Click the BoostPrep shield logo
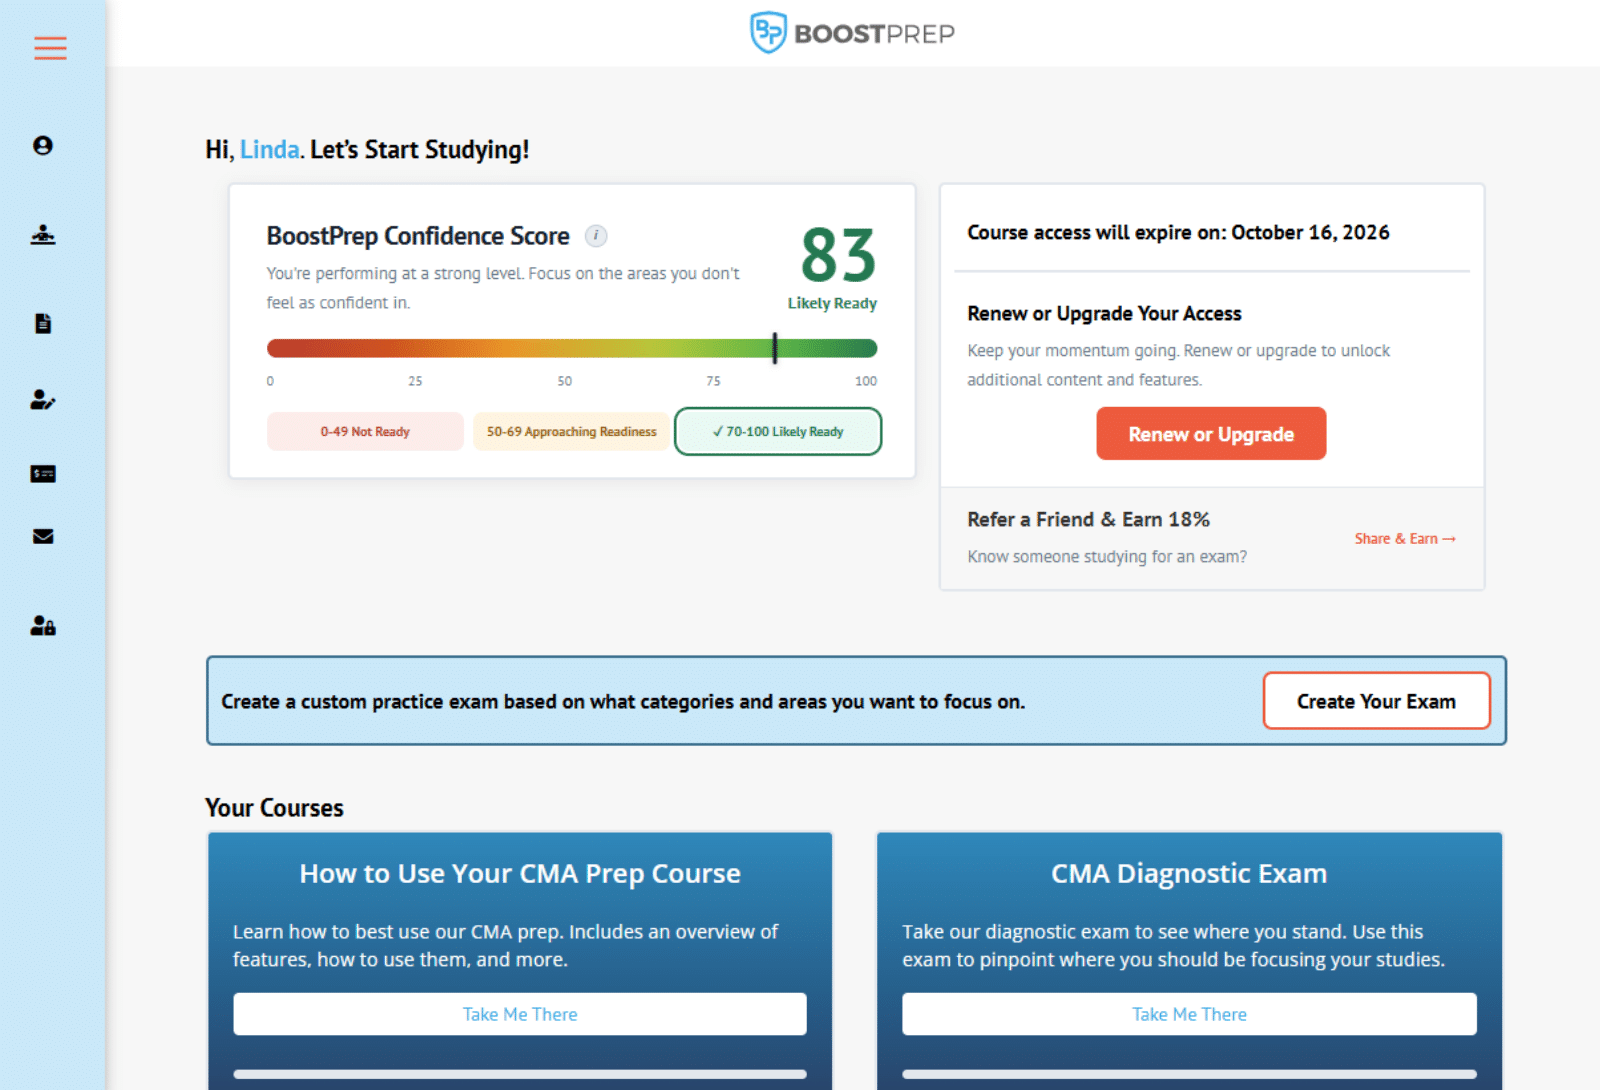 (x=768, y=33)
